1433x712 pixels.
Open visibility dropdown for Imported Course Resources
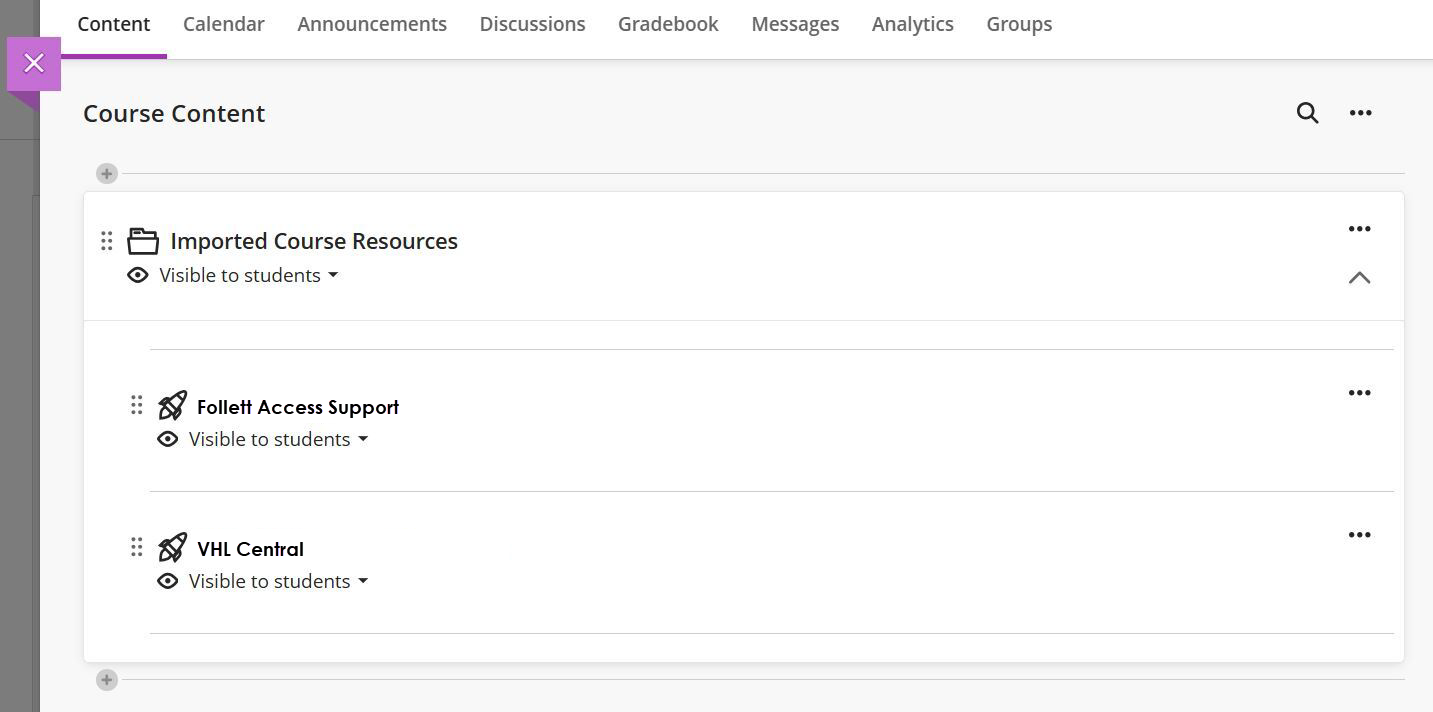pyautogui.click(x=249, y=275)
